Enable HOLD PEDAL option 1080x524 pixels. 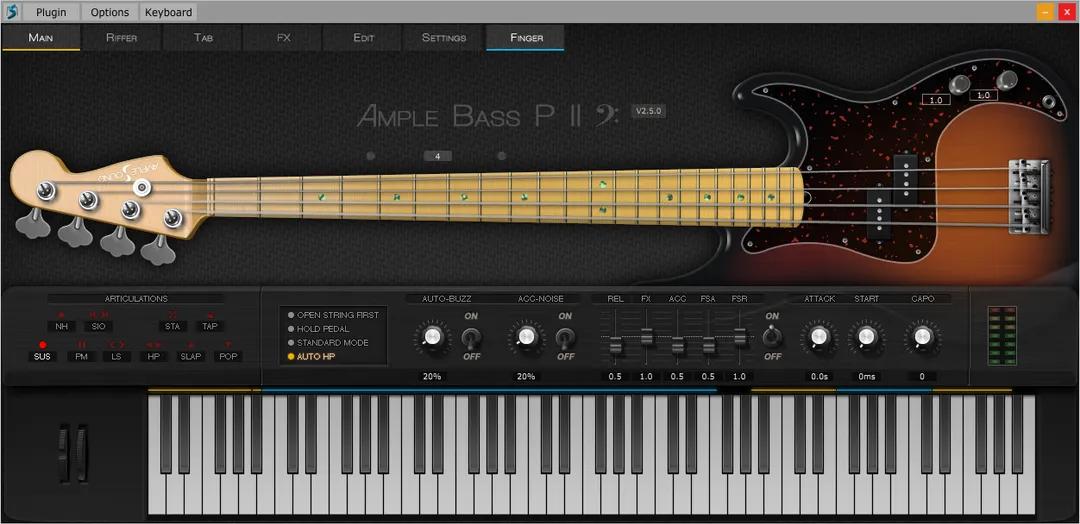coord(318,329)
